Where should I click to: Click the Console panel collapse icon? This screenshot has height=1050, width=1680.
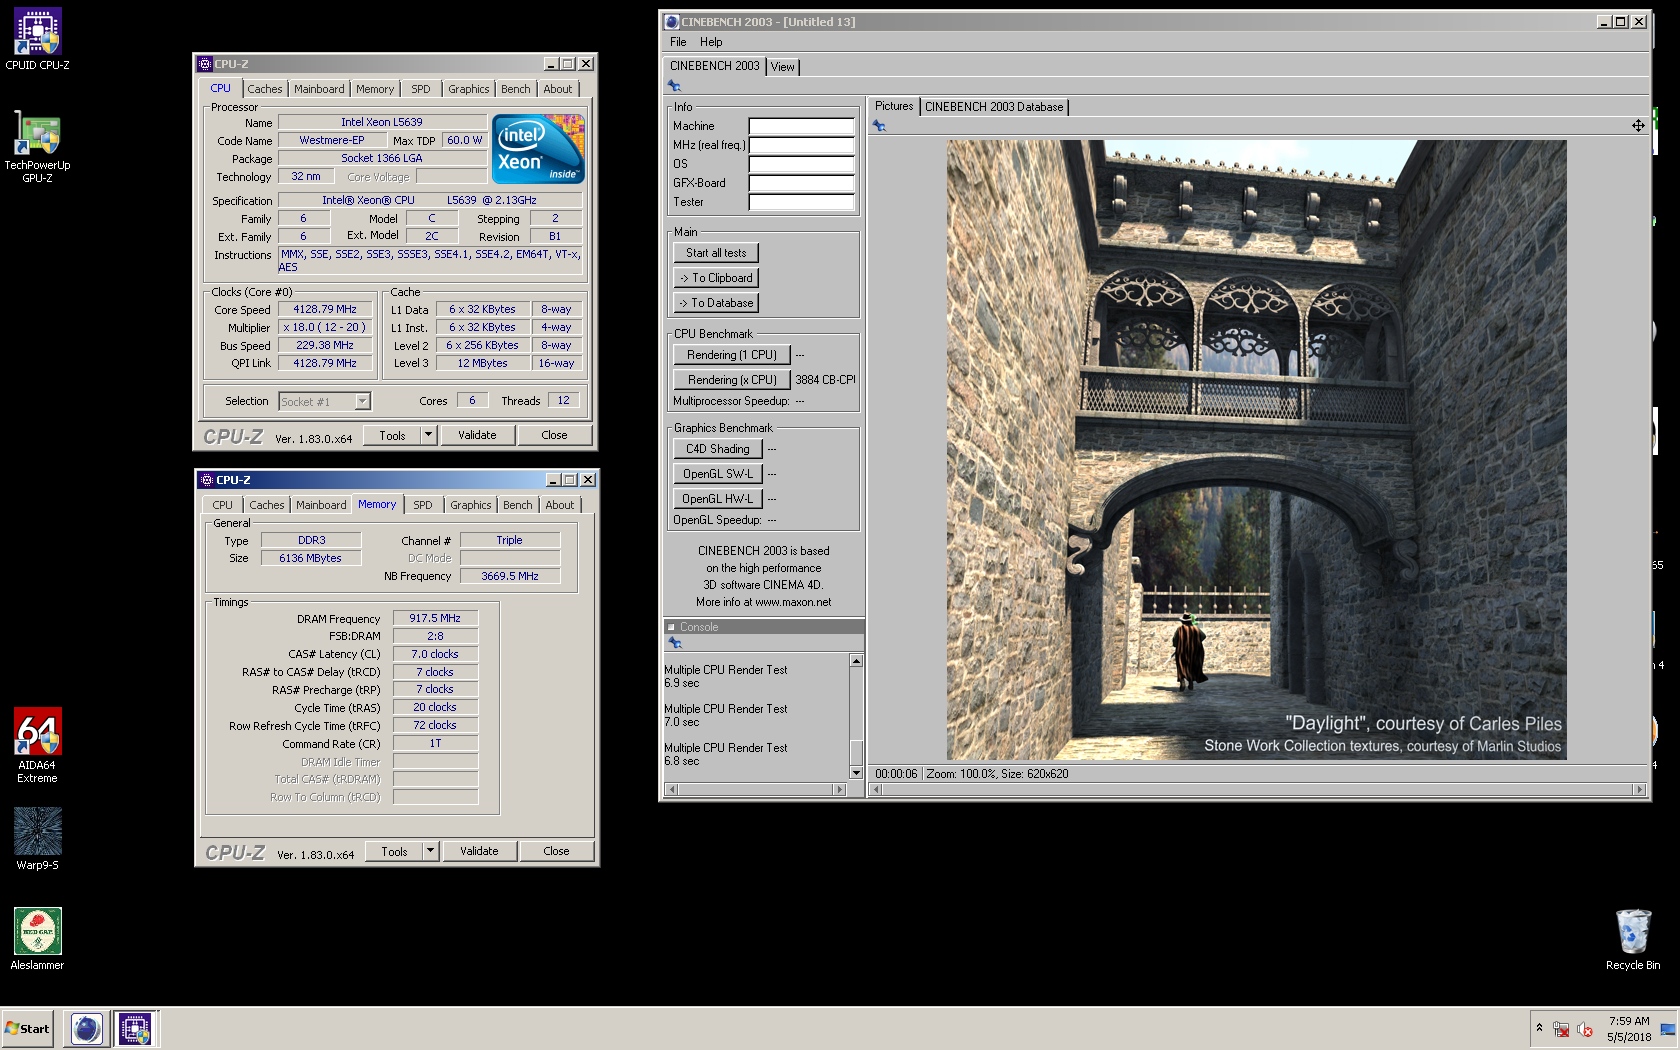click(671, 627)
